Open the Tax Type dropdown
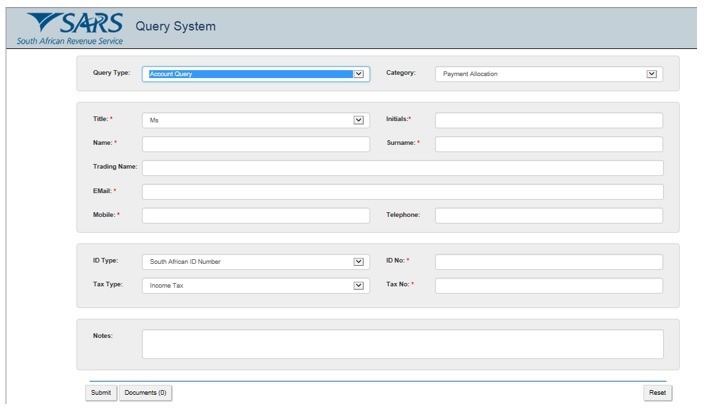 (255, 286)
